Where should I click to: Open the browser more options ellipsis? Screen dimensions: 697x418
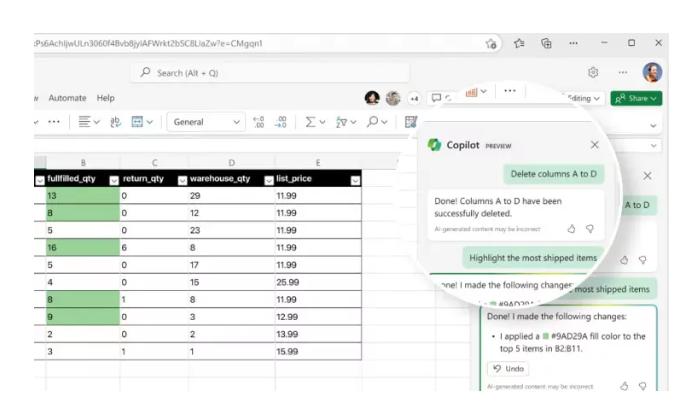(x=573, y=43)
